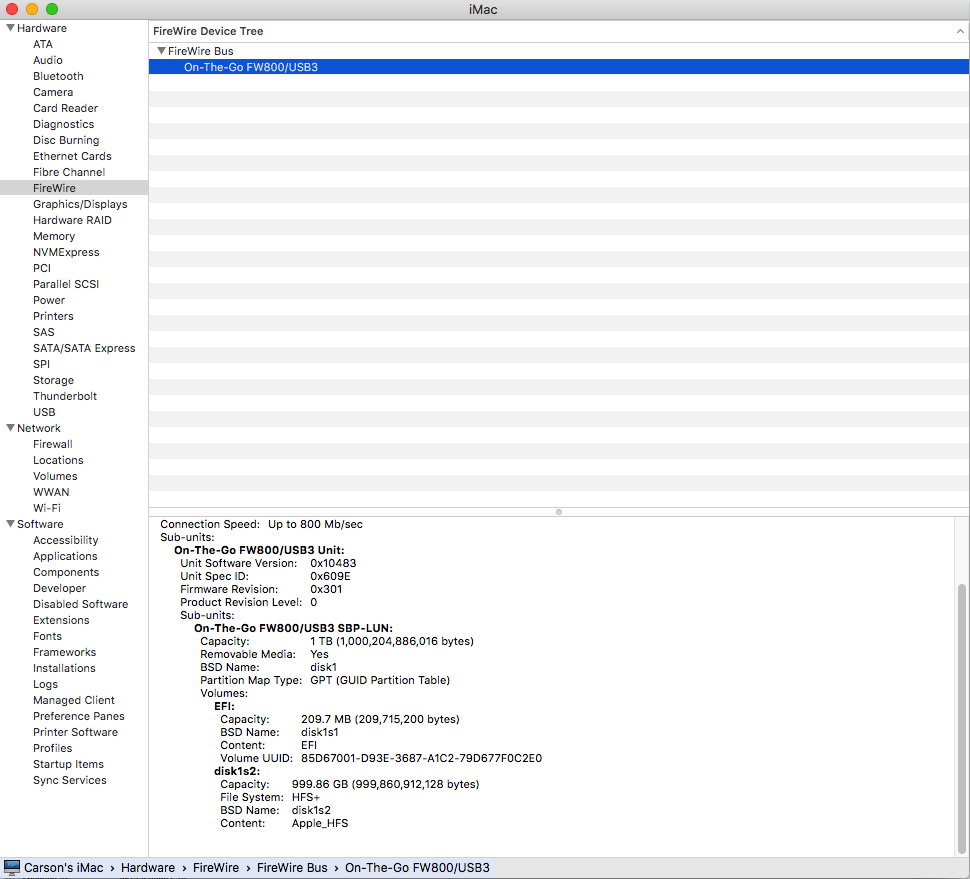
Task: Collapse the Software section triangle
Action: tap(10, 524)
